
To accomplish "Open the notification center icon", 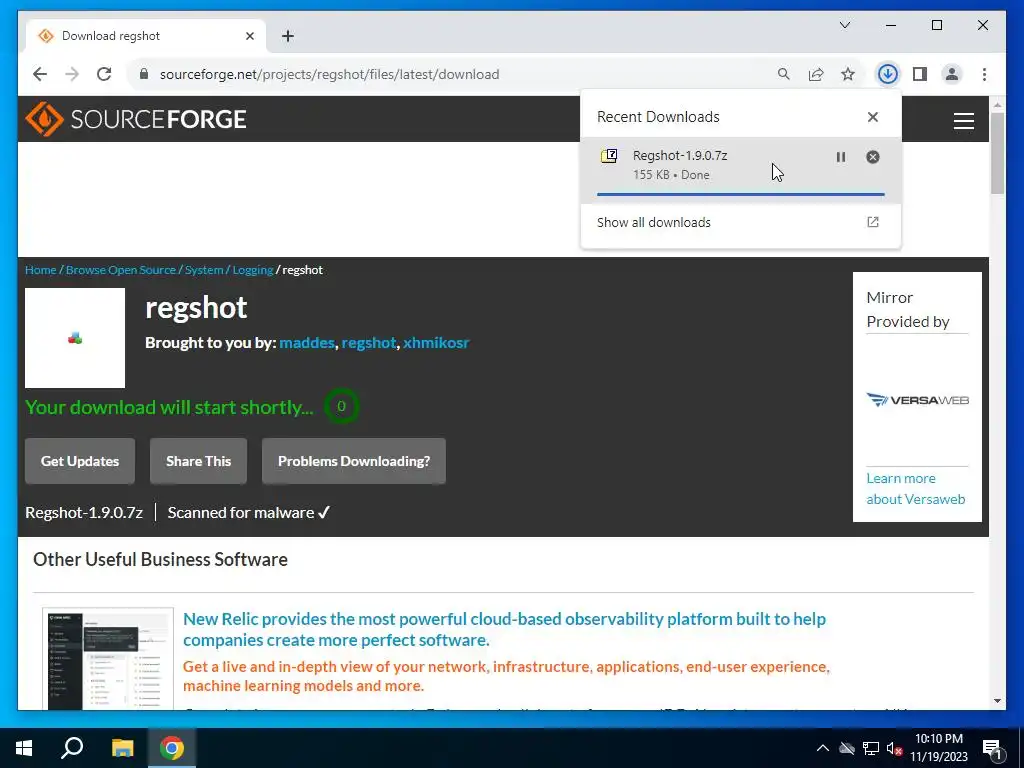I will [993, 748].
